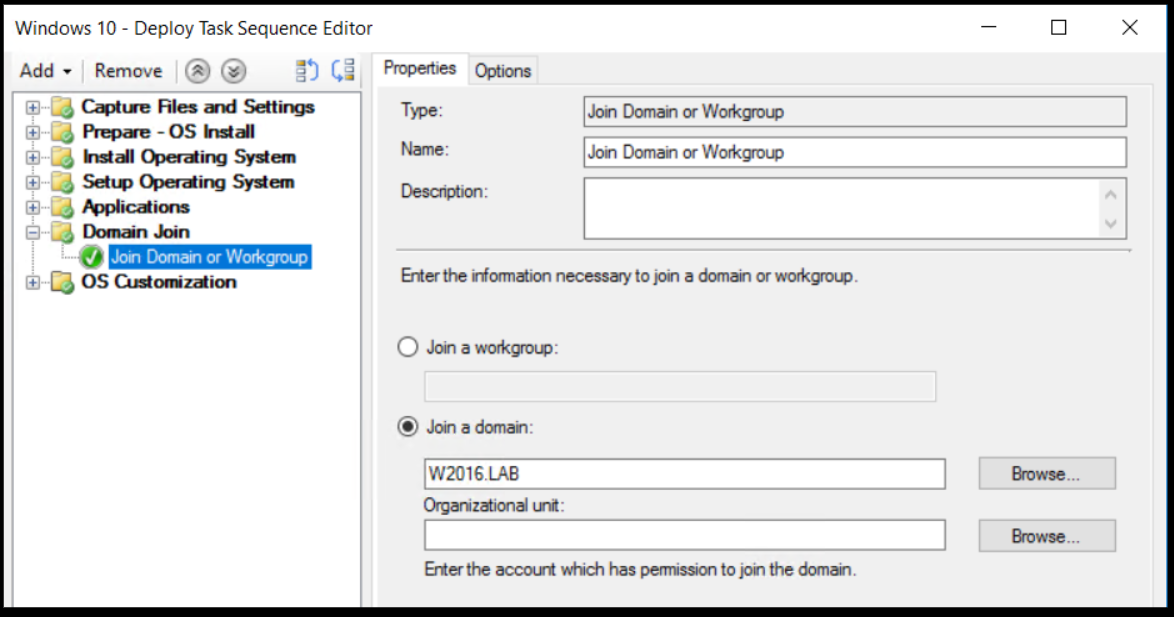1174x617 pixels.
Task: Collapse the Domain Join tree node
Action: tap(31, 231)
